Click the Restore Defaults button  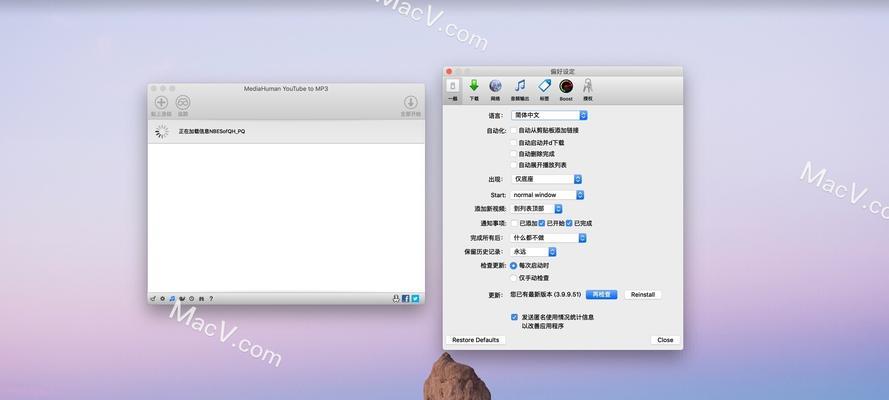point(476,340)
